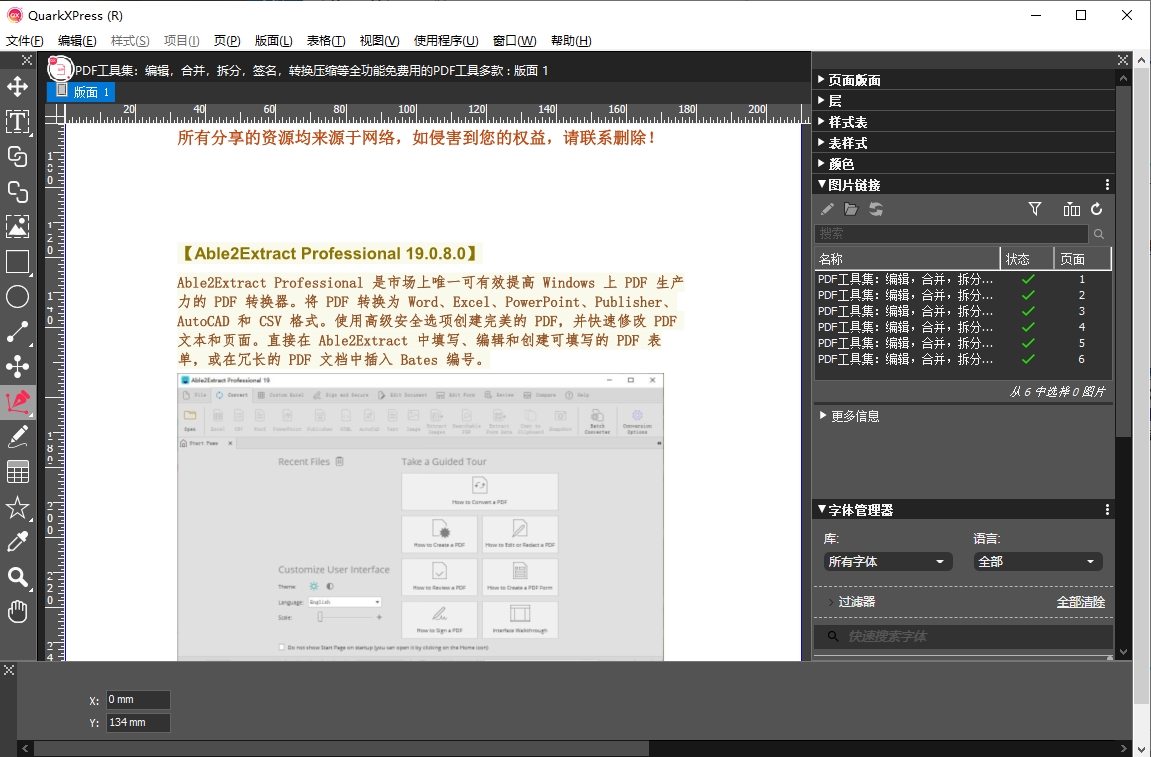Image resolution: width=1151 pixels, height=757 pixels.
Task: Collapse the 图片链接 panel
Action: click(821, 184)
